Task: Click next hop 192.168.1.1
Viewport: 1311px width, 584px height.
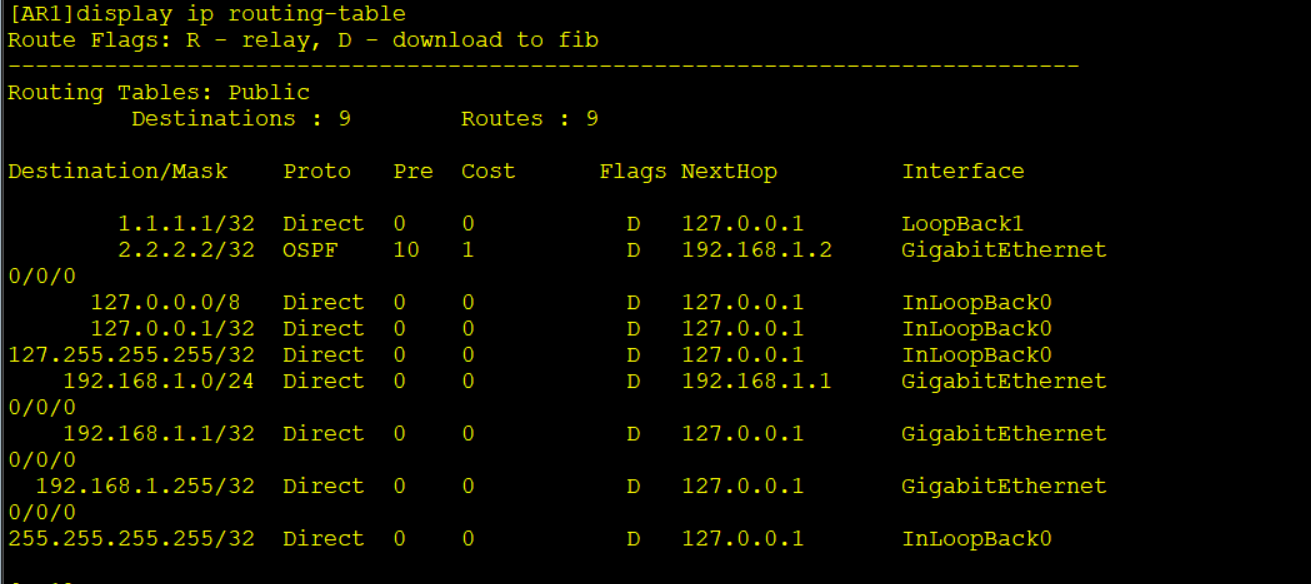Action: [756, 381]
